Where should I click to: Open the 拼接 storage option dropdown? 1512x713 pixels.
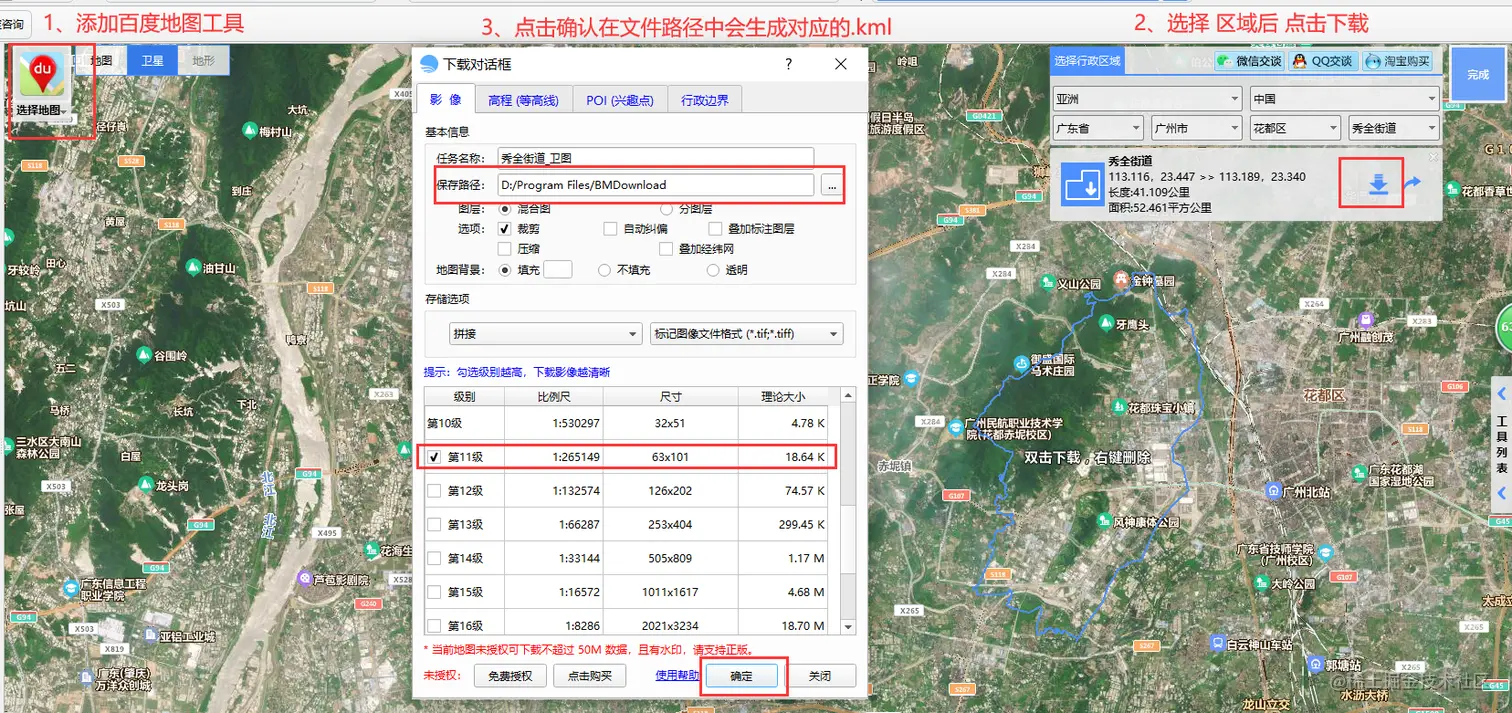click(544, 333)
